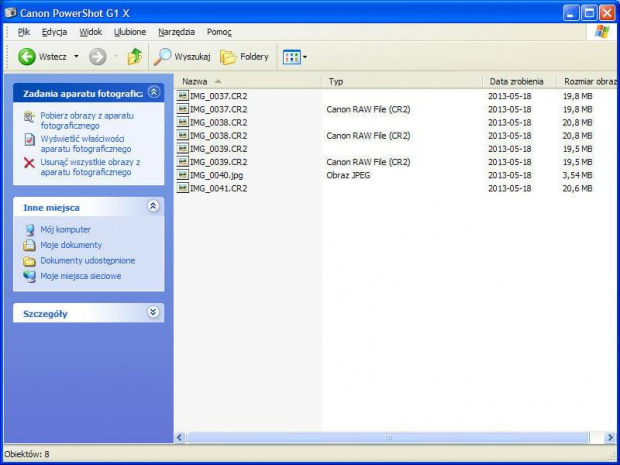
Task: Open Moje dokumenty link
Action: pos(71,245)
